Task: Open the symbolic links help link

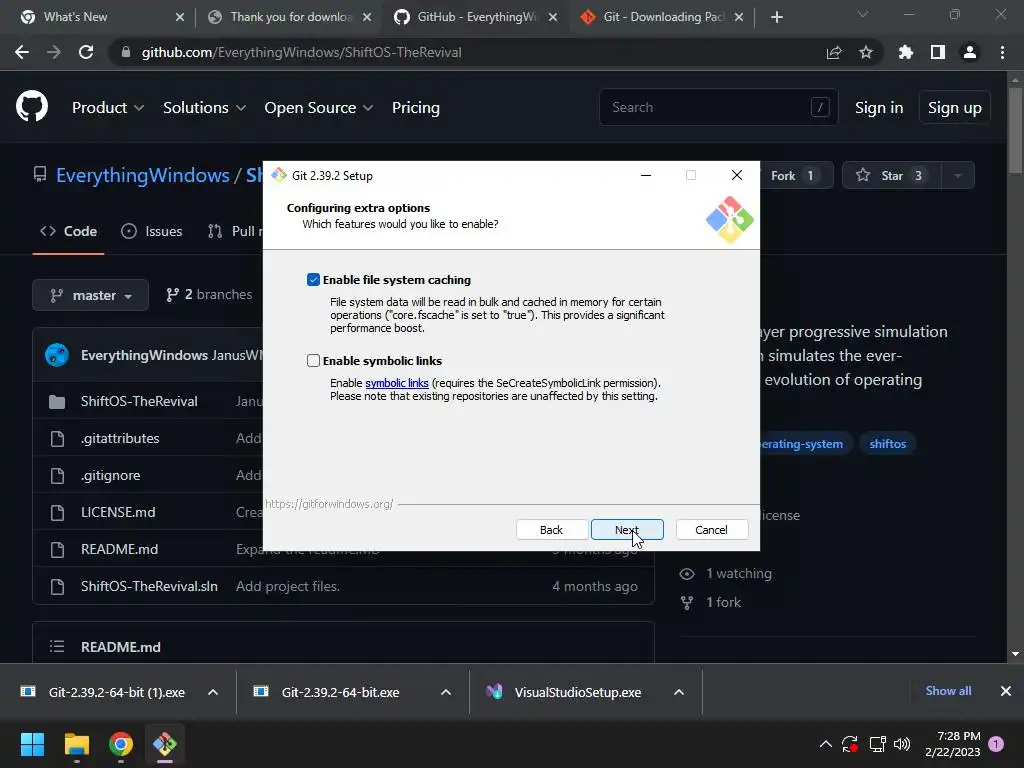Action: tap(396, 383)
